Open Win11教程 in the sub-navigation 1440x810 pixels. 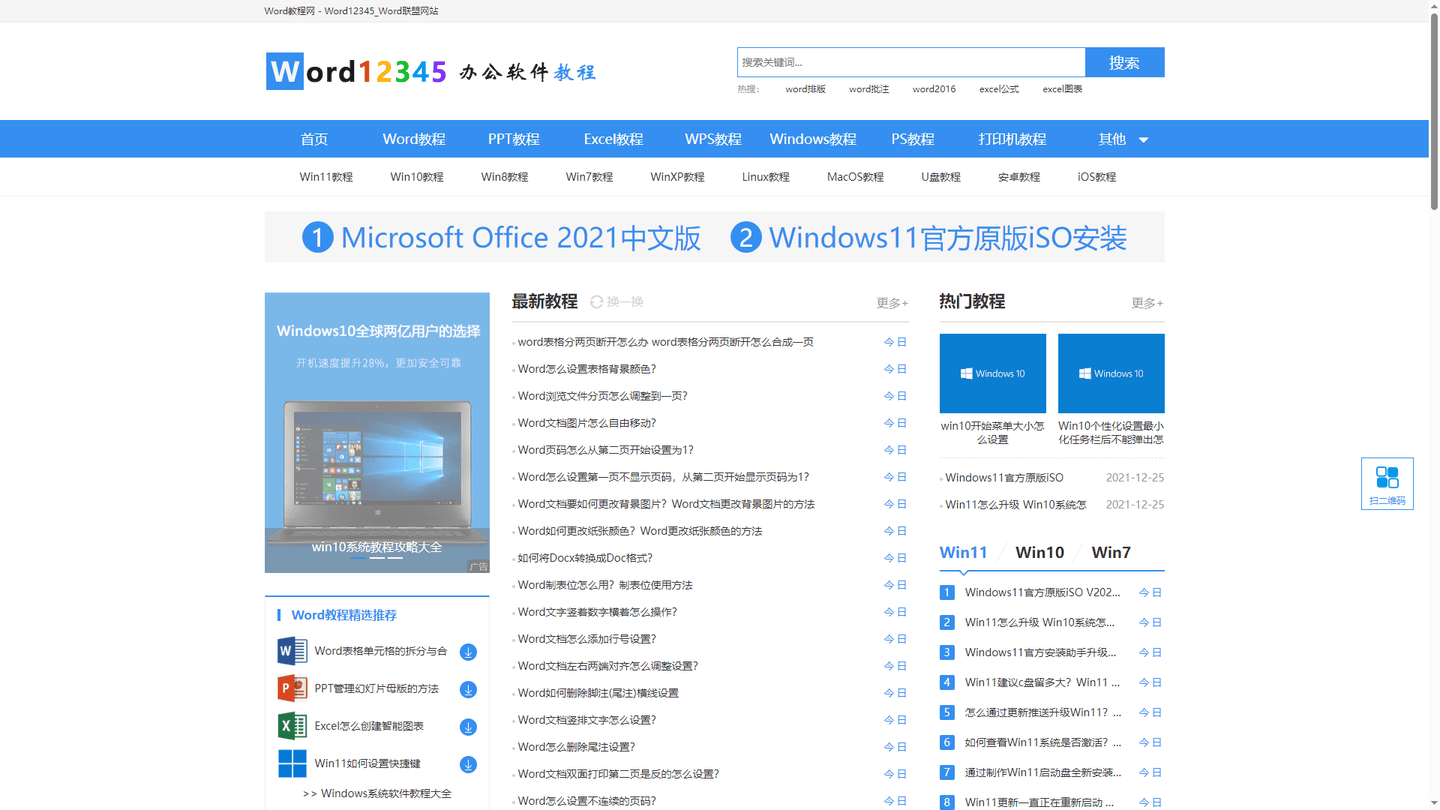326,177
